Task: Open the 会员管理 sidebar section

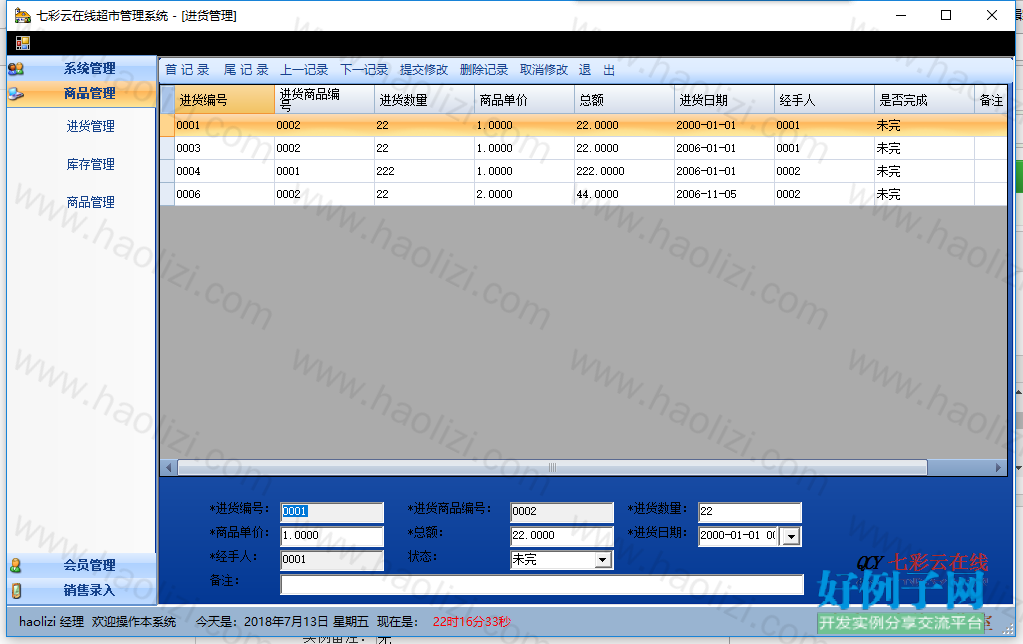Action: coord(82,566)
